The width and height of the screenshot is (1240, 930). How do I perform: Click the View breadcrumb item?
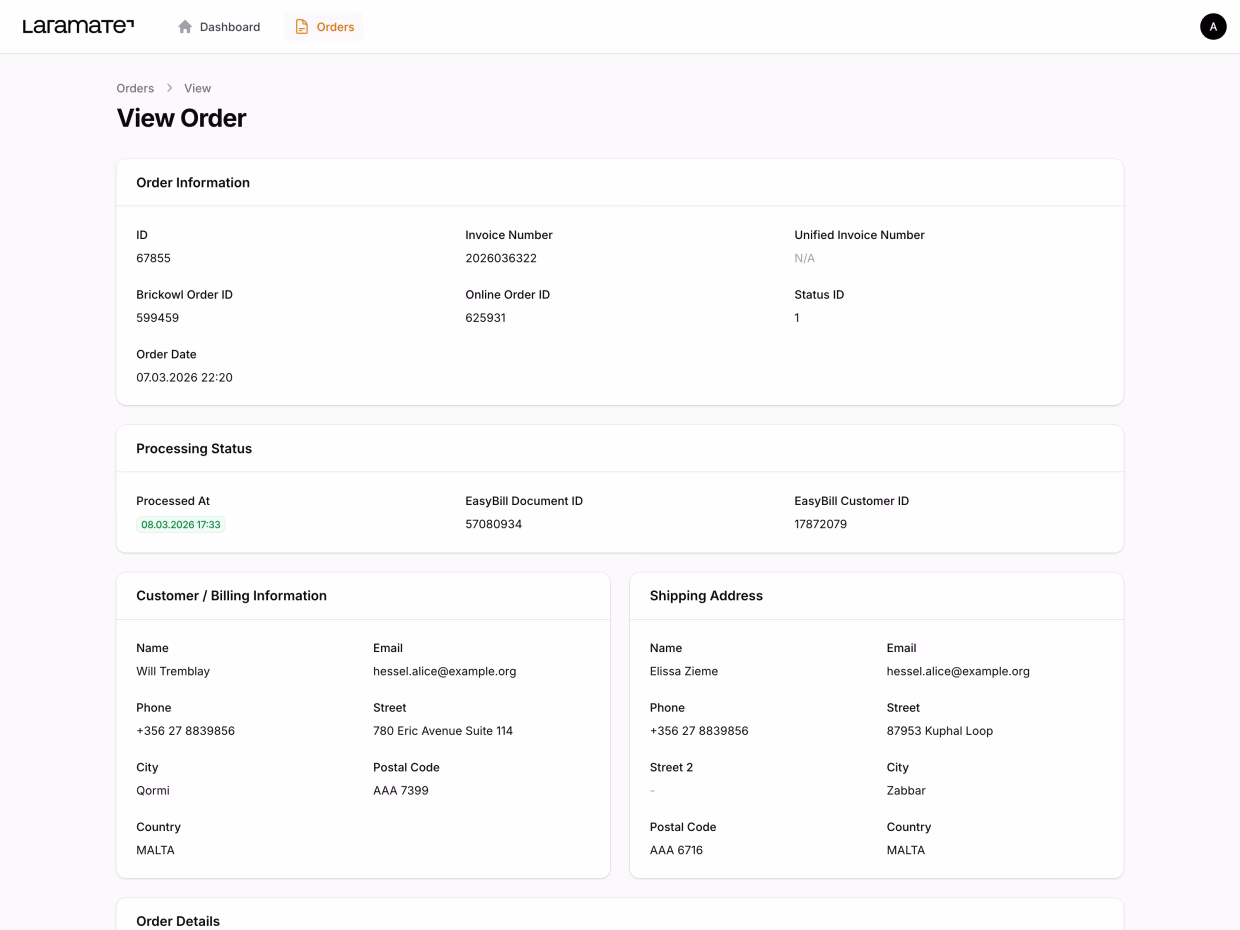197,88
